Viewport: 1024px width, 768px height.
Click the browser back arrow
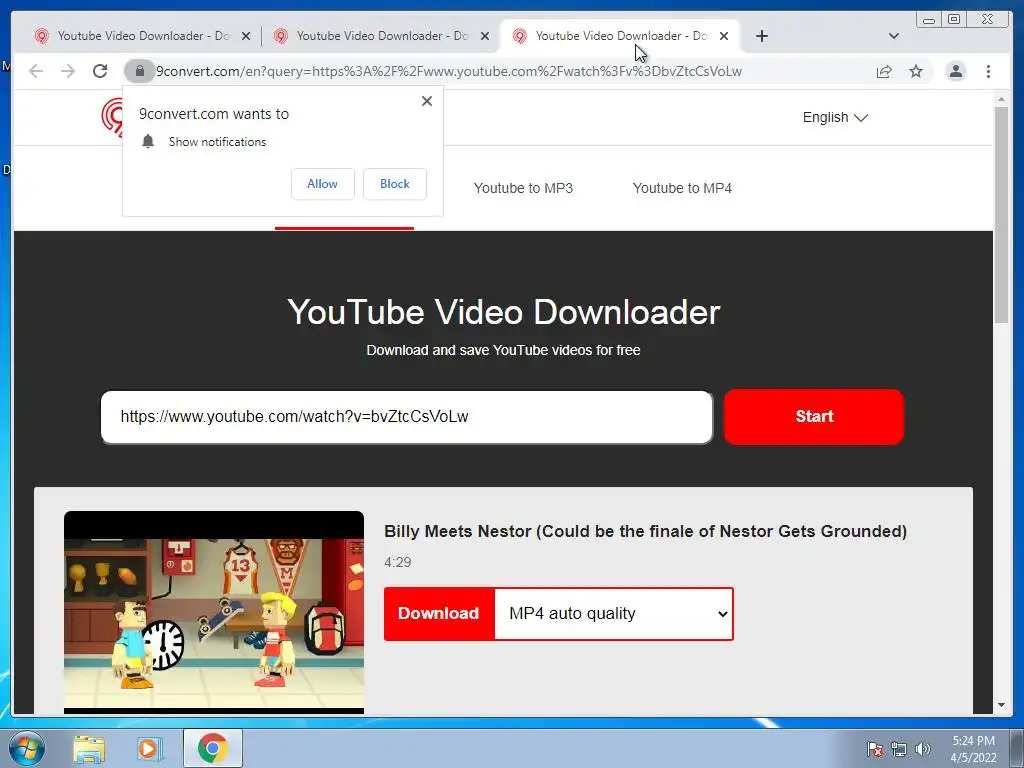click(x=36, y=71)
